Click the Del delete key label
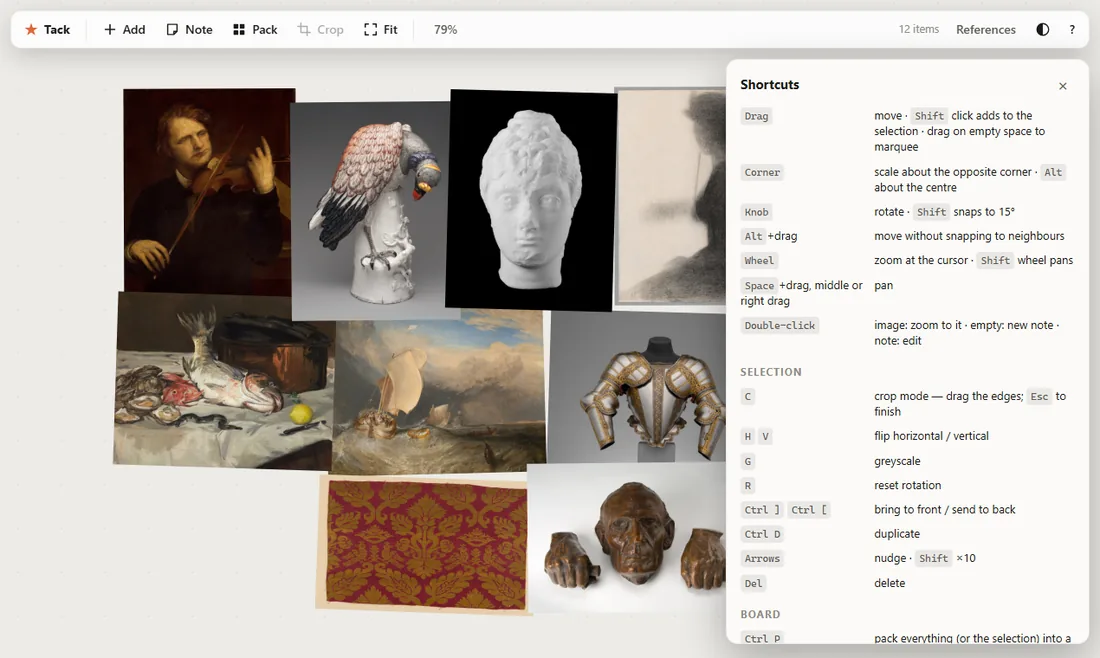Image resolution: width=1100 pixels, height=658 pixels. 753,584
